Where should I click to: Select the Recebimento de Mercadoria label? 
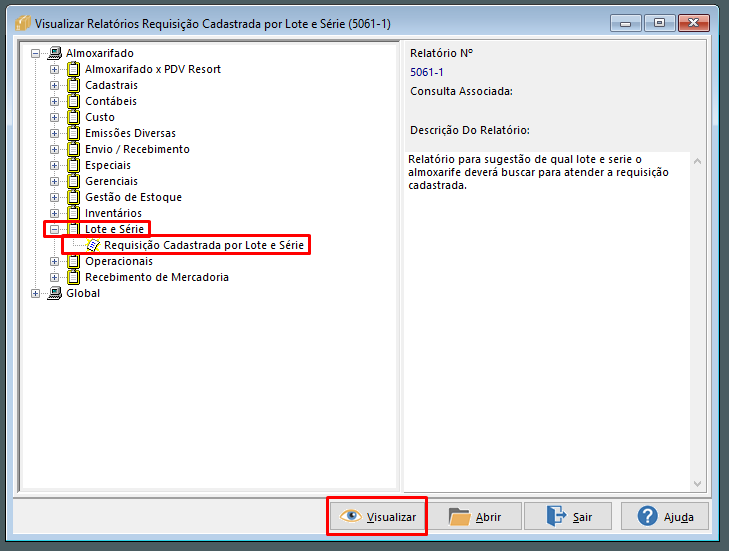point(157,277)
